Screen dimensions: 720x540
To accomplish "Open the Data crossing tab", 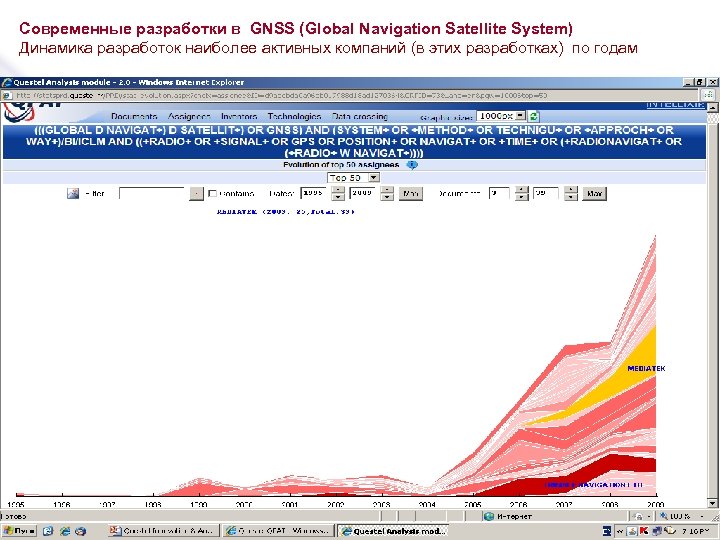I will pyautogui.click(x=360, y=116).
